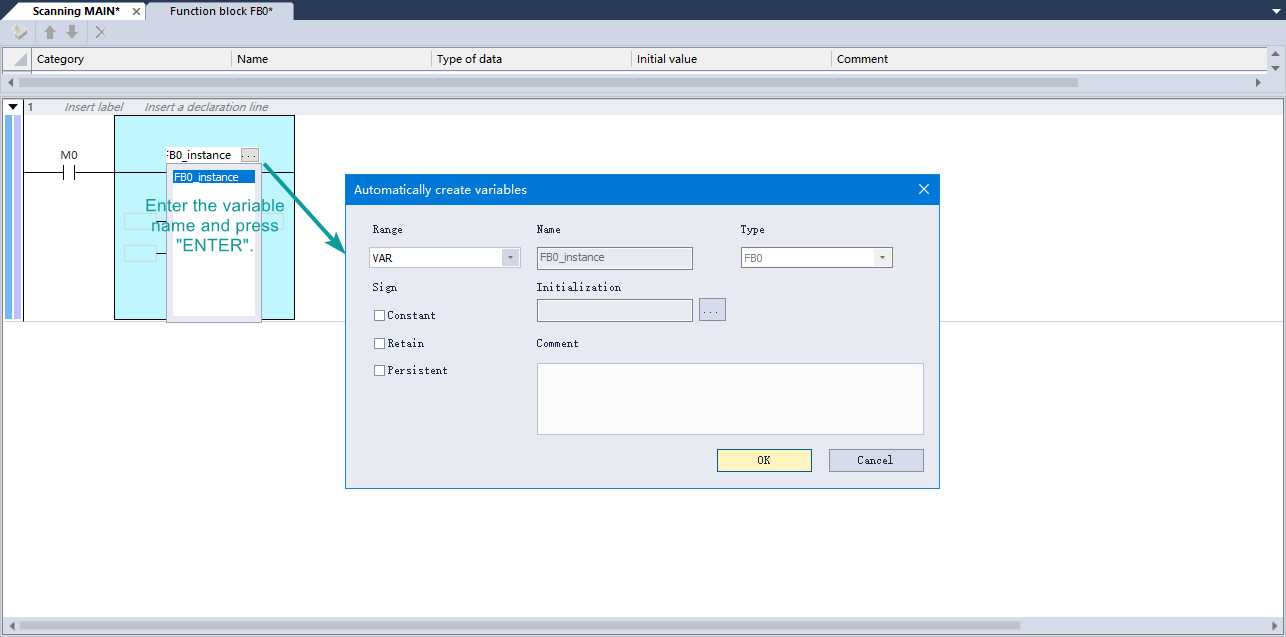1286x637 pixels.
Task: Open the Range VAR dropdown
Action: click(x=511, y=258)
